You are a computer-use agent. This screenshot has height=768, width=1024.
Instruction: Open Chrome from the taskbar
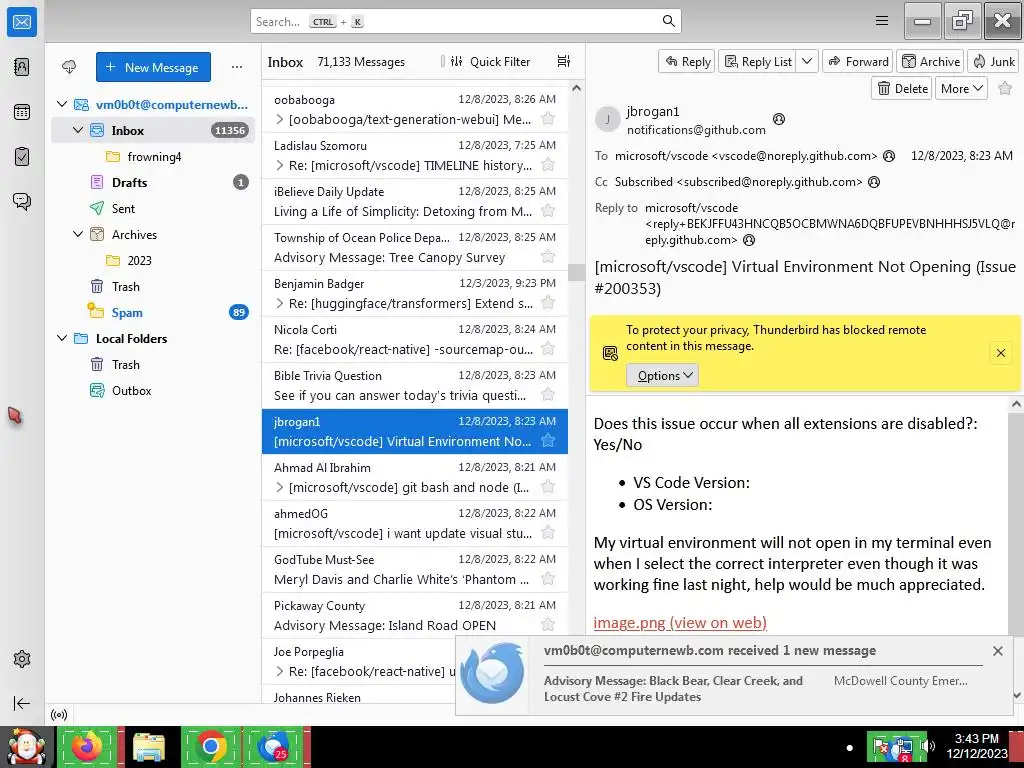[210, 746]
